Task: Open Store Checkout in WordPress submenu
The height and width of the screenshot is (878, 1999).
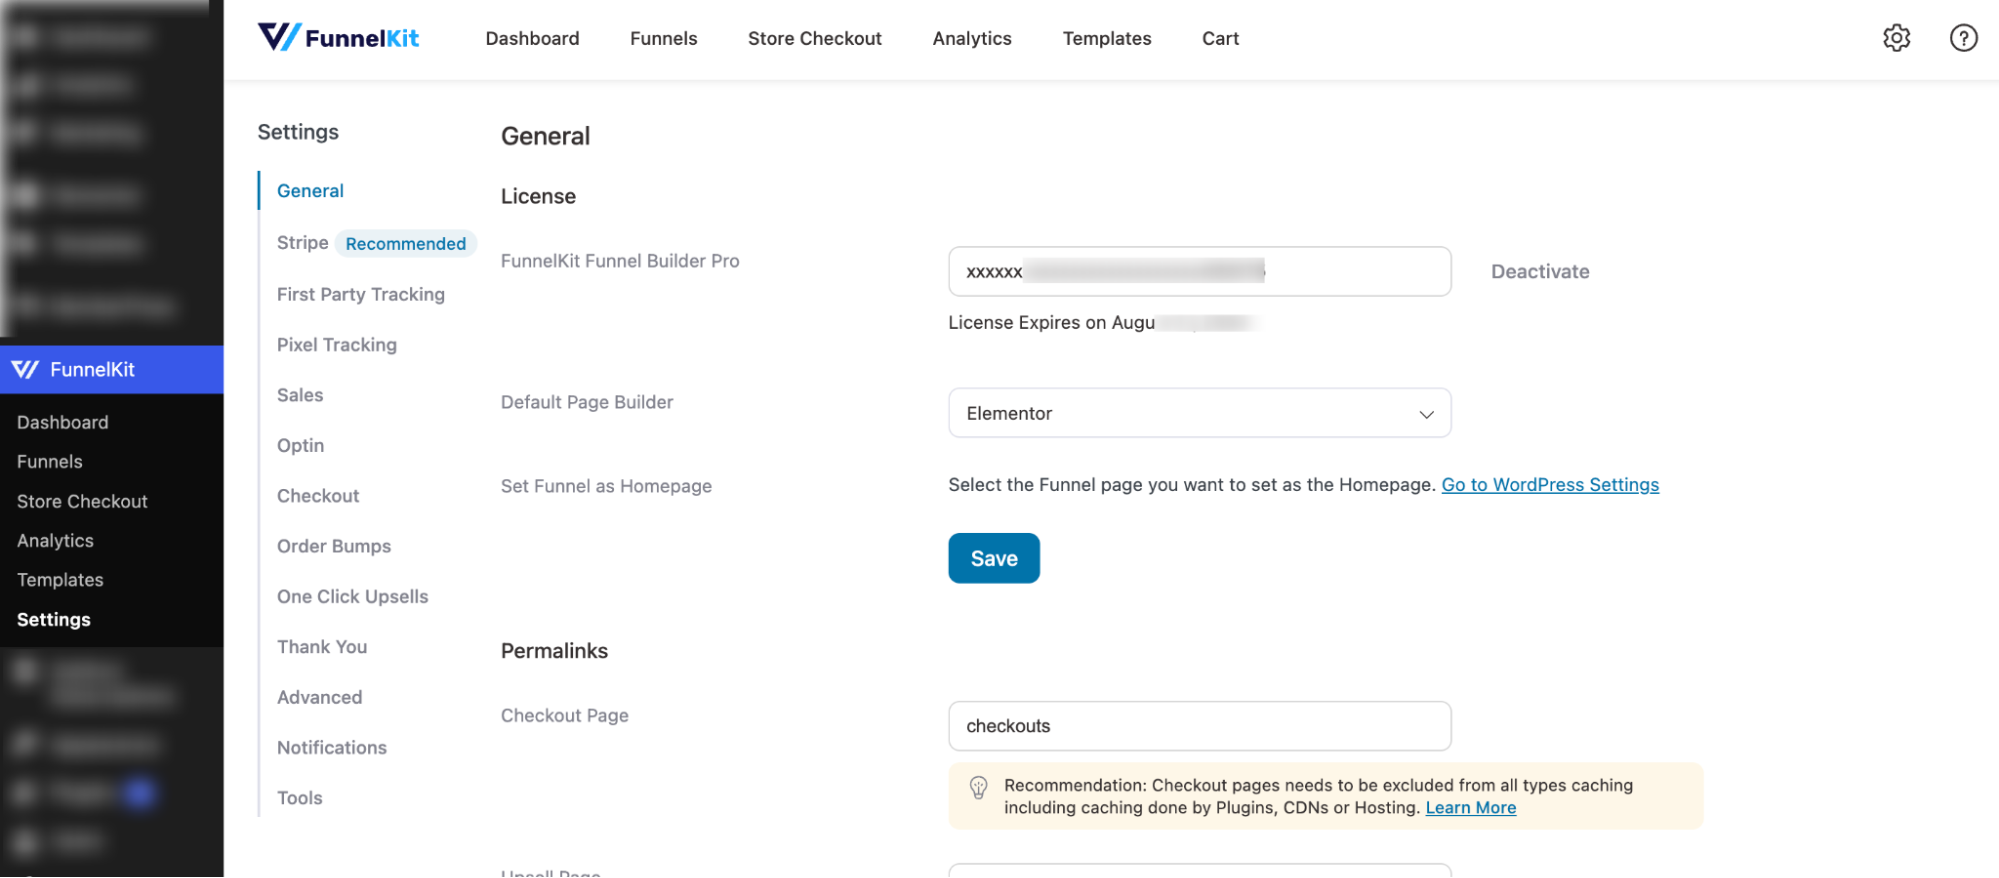Action: (82, 502)
